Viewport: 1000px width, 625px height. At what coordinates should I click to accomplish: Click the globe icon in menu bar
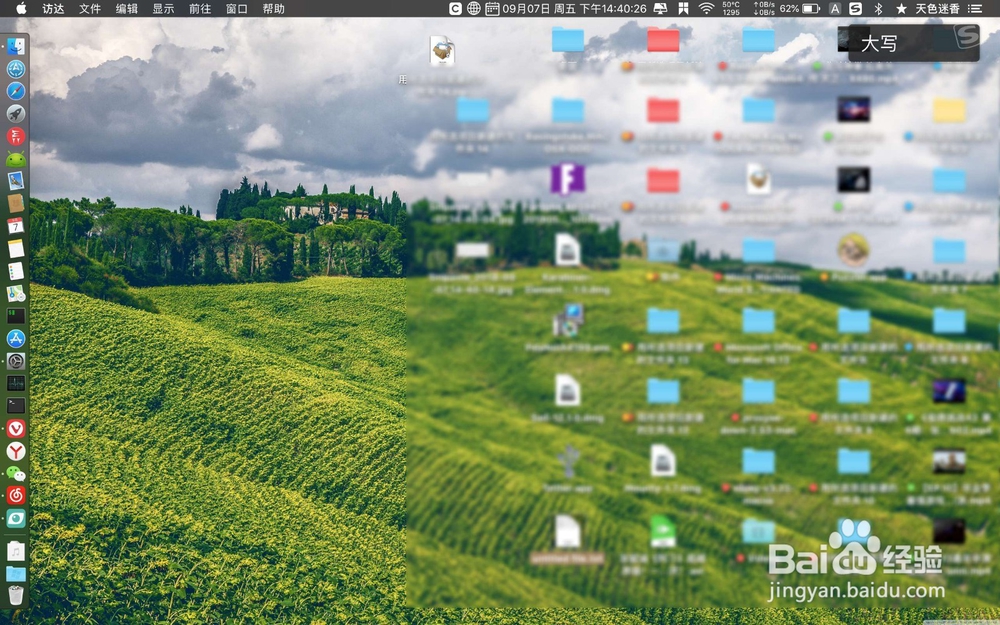(473, 8)
